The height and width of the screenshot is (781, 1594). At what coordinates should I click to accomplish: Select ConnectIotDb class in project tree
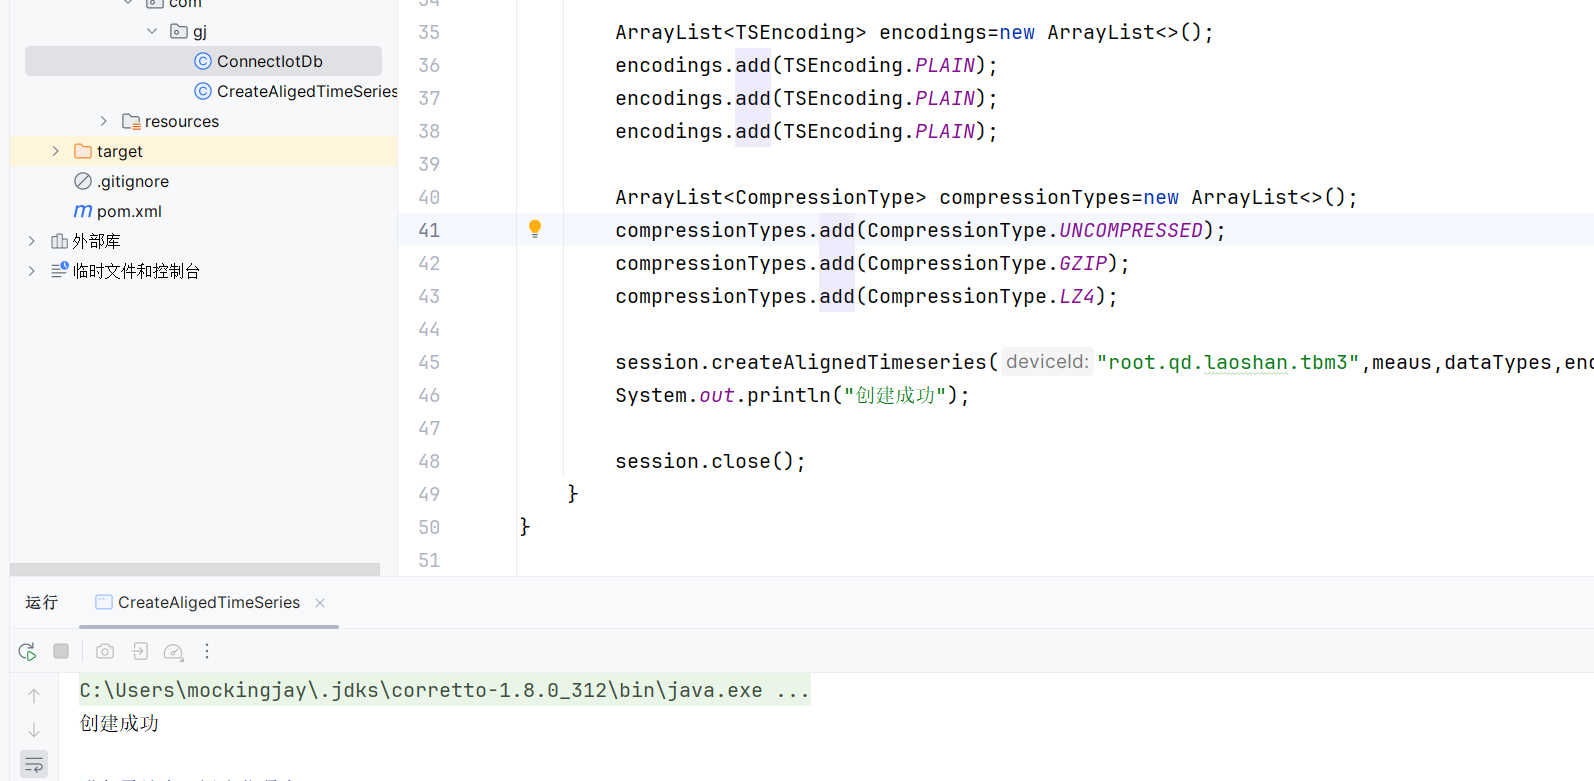point(203,61)
